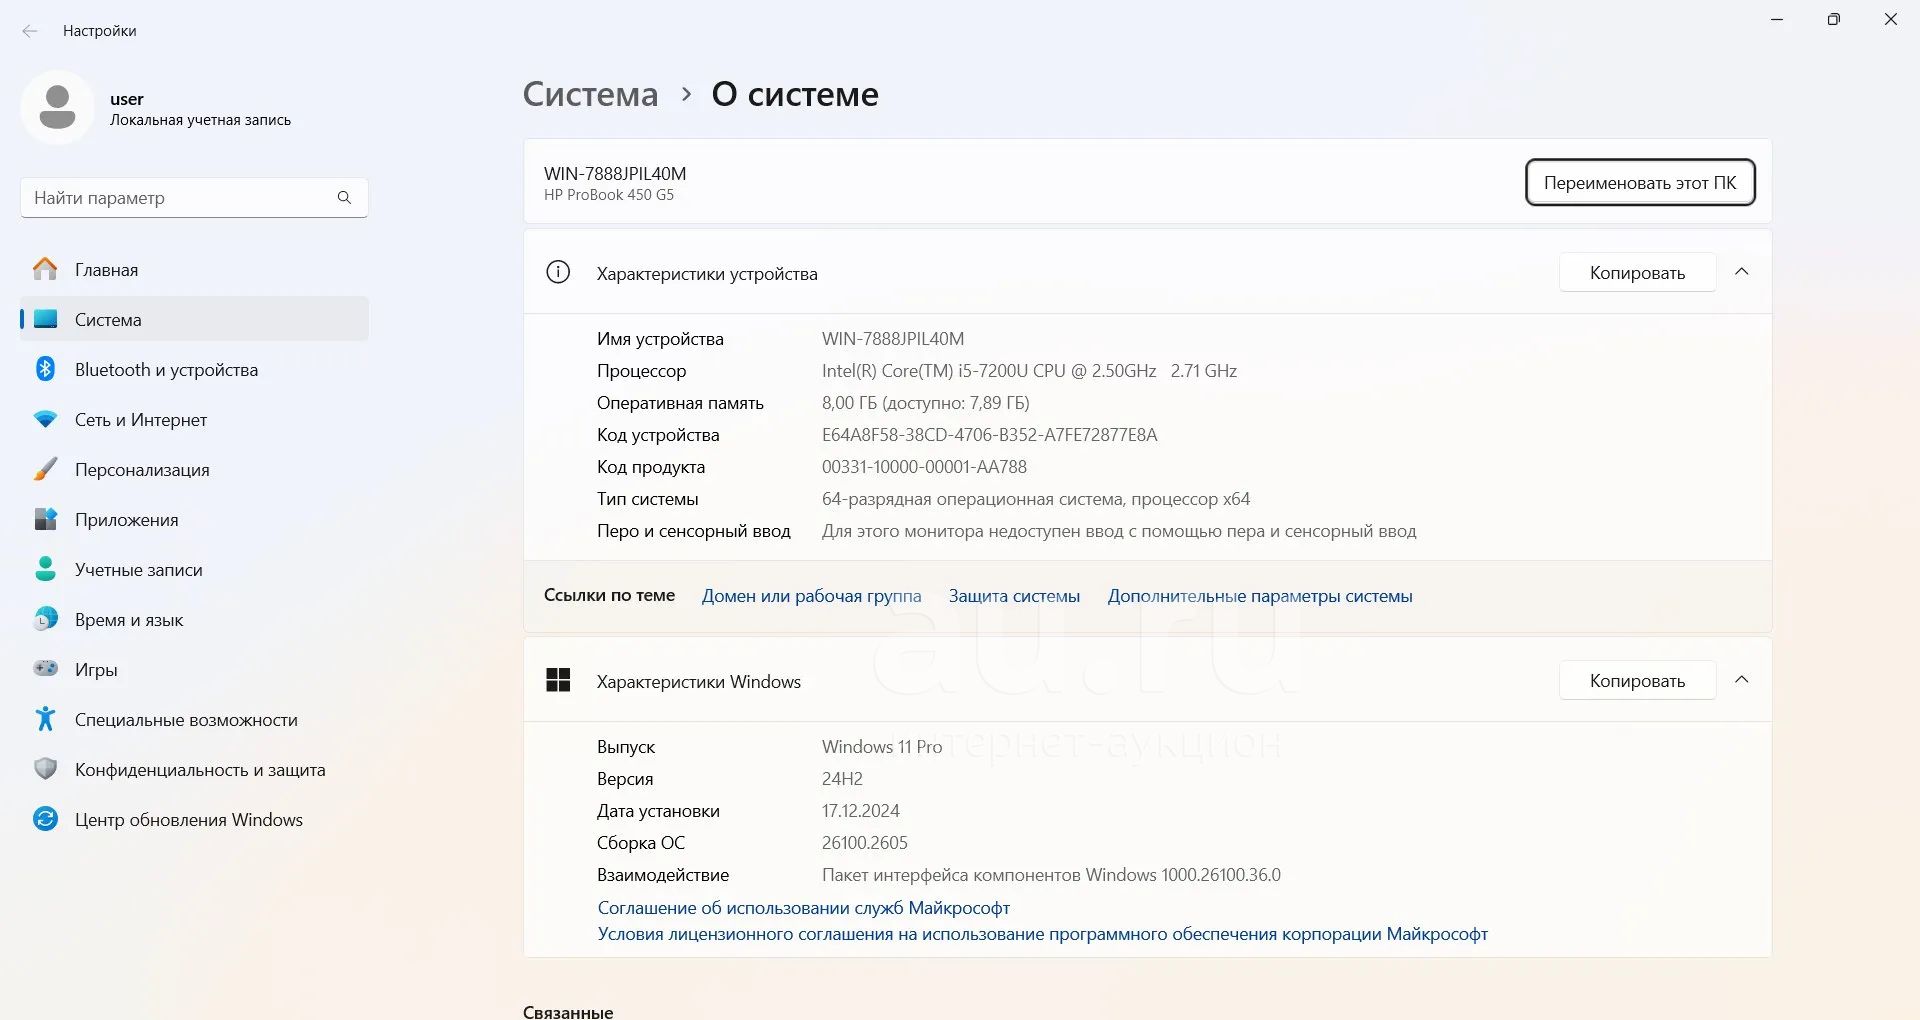Click the Privacy shield icon

pyautogui.click(x=45, y=769)
